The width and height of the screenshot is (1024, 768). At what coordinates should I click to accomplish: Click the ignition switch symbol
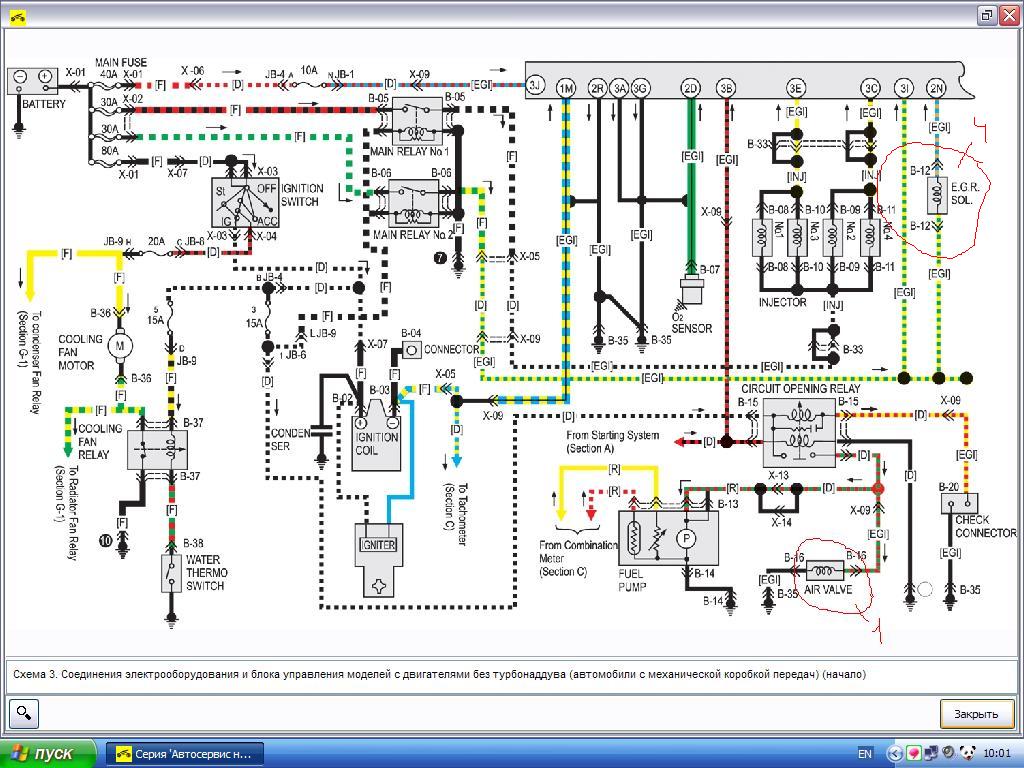[236, 203]
